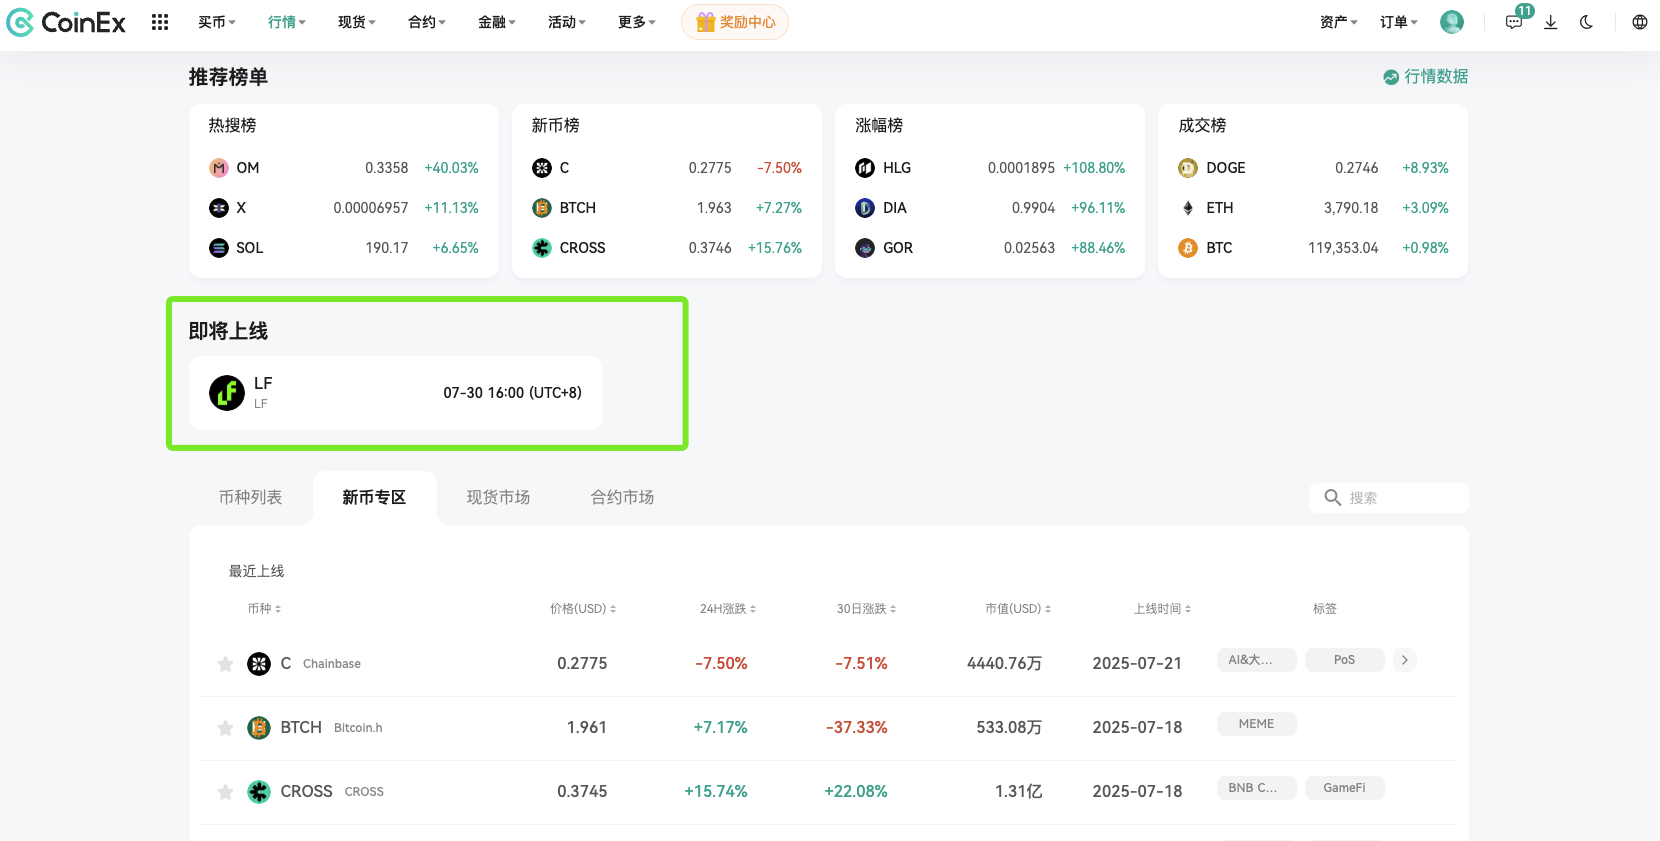
Task: Click the 4440.76万 market cap cell
Action: tap(1004, 664)
